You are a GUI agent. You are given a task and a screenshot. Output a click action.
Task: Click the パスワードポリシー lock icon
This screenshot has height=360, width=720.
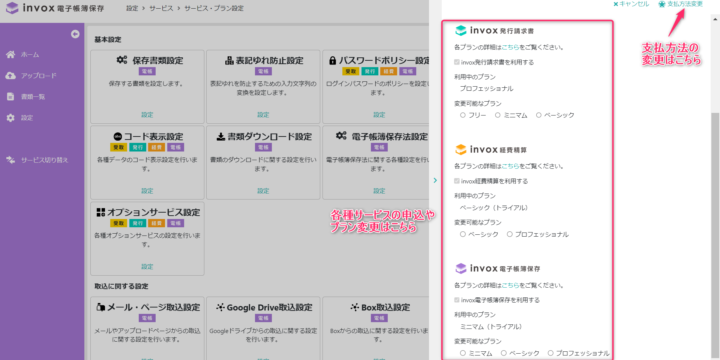[x=332, y=61]
